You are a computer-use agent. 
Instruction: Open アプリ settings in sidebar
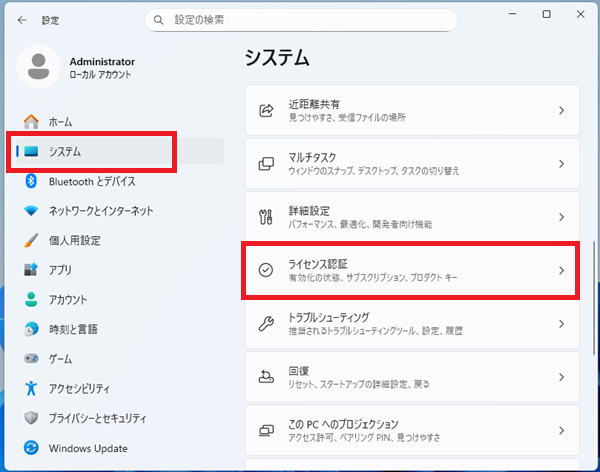click(x=59, y=269)
